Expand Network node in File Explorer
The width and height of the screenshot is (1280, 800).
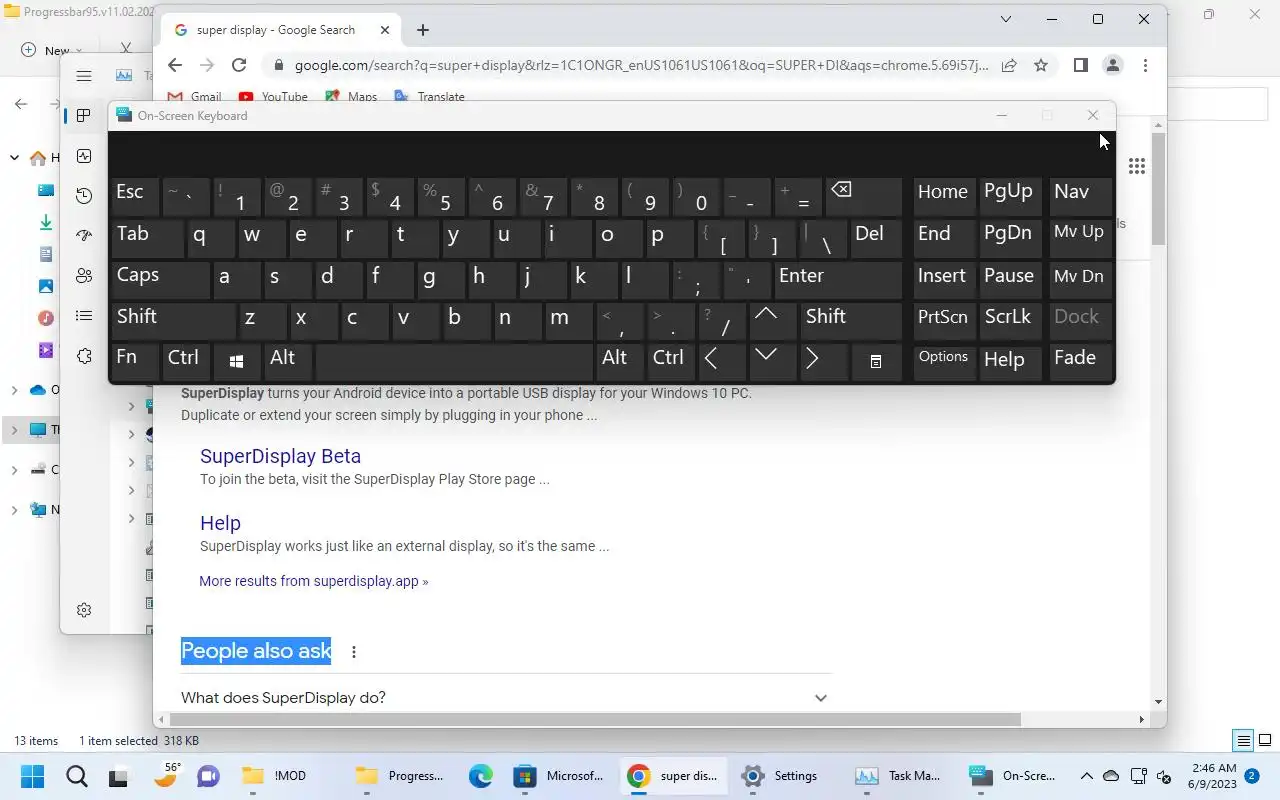click(15, 510)
